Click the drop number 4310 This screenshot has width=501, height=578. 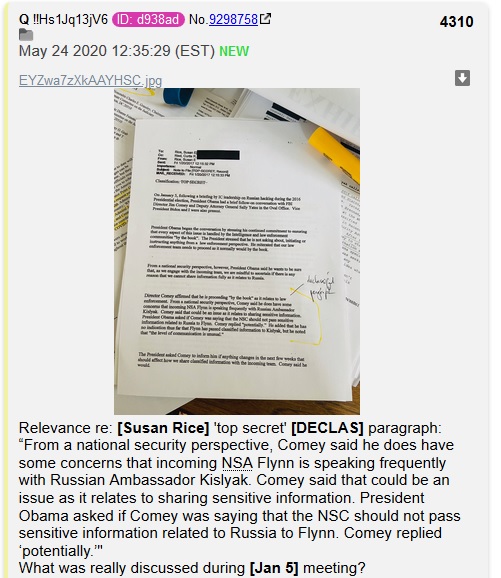456,22
